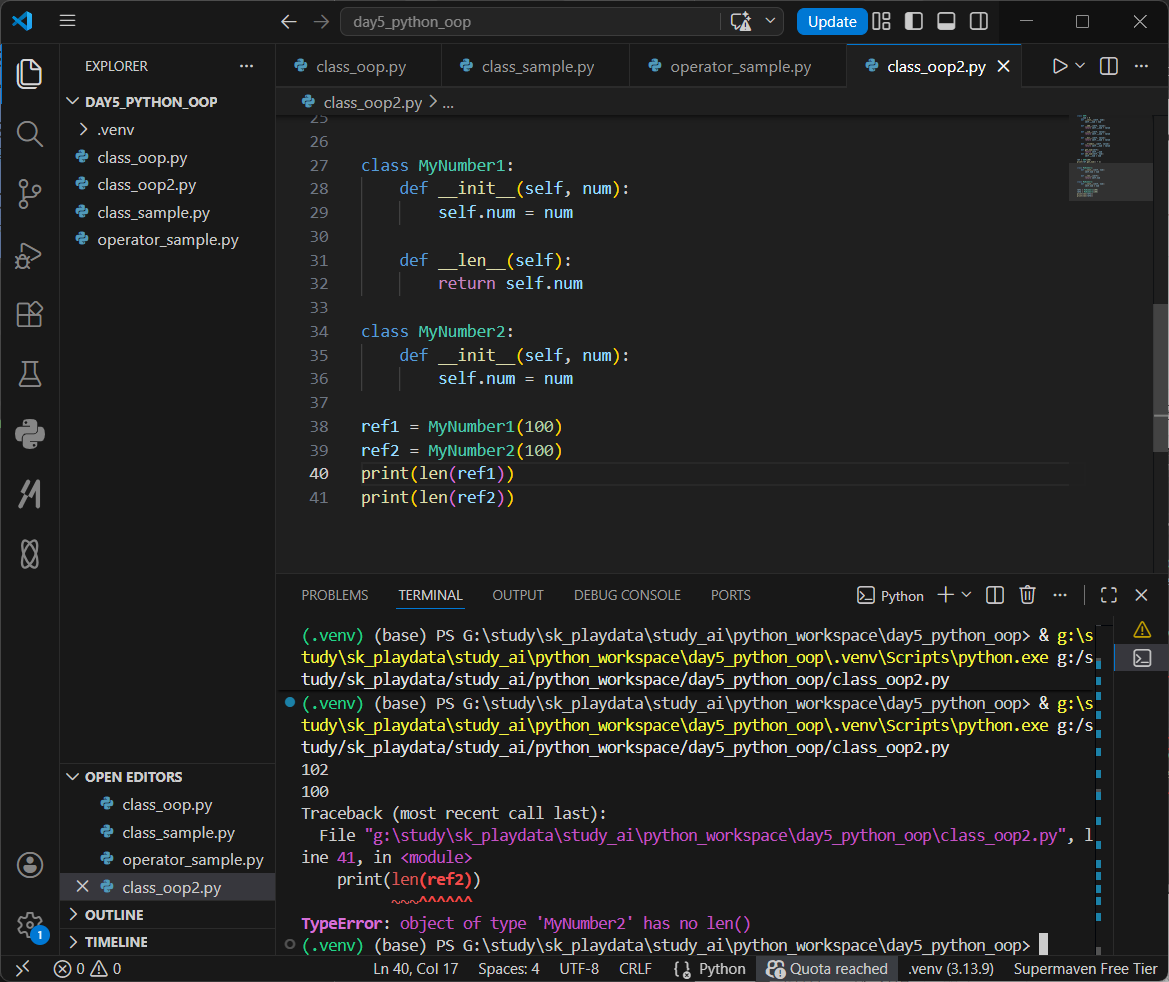Open operator_sample.py in the file tree
The height and width of the screenshot is (982, 1169).
[x=167, y=239]
